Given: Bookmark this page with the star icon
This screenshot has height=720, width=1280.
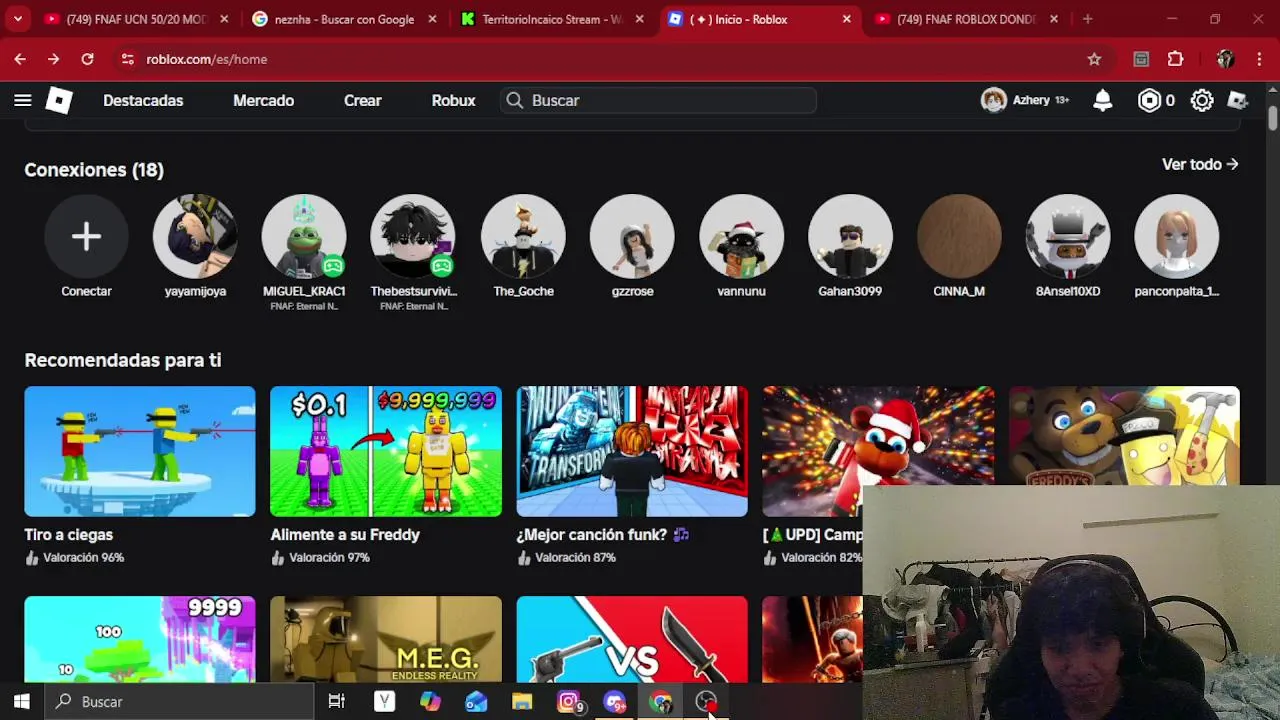Looking at the screenshot, I should click(x=1094, y=59).
